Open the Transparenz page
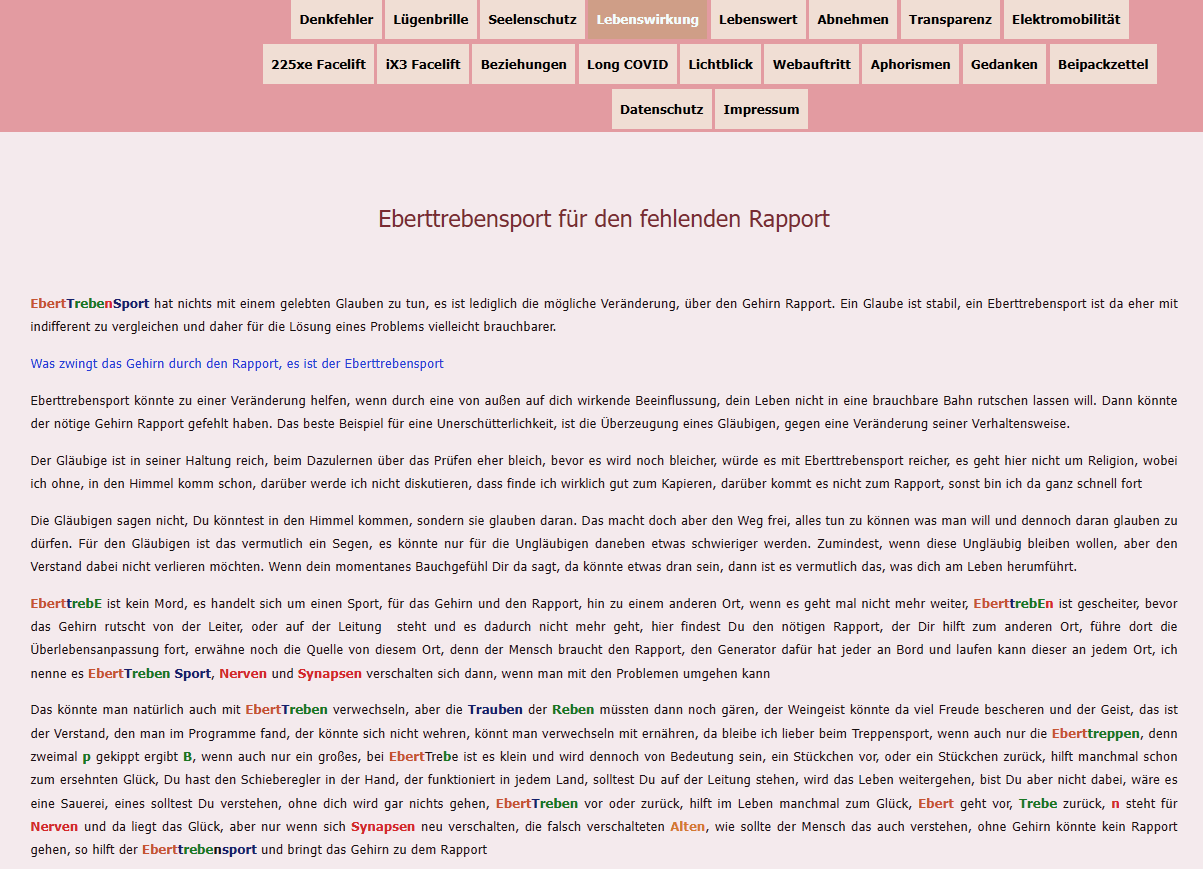The image size is (1203, 869). tap(949, 19)
